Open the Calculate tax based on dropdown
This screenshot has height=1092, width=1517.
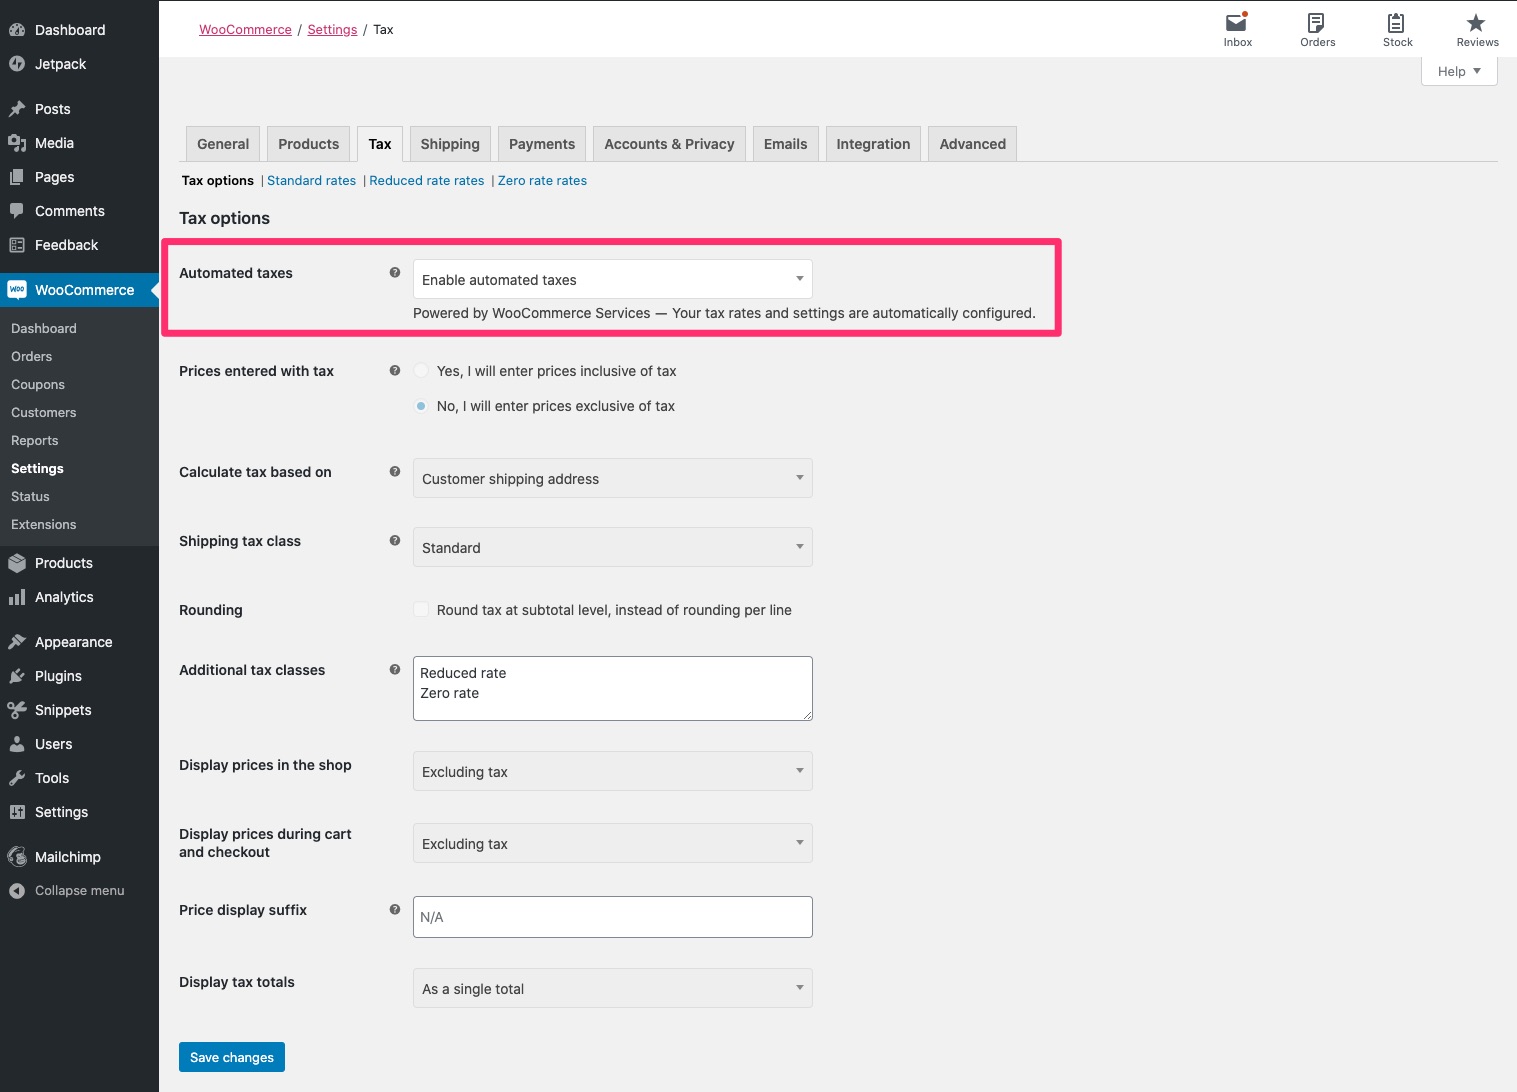(x=612, y=478)
